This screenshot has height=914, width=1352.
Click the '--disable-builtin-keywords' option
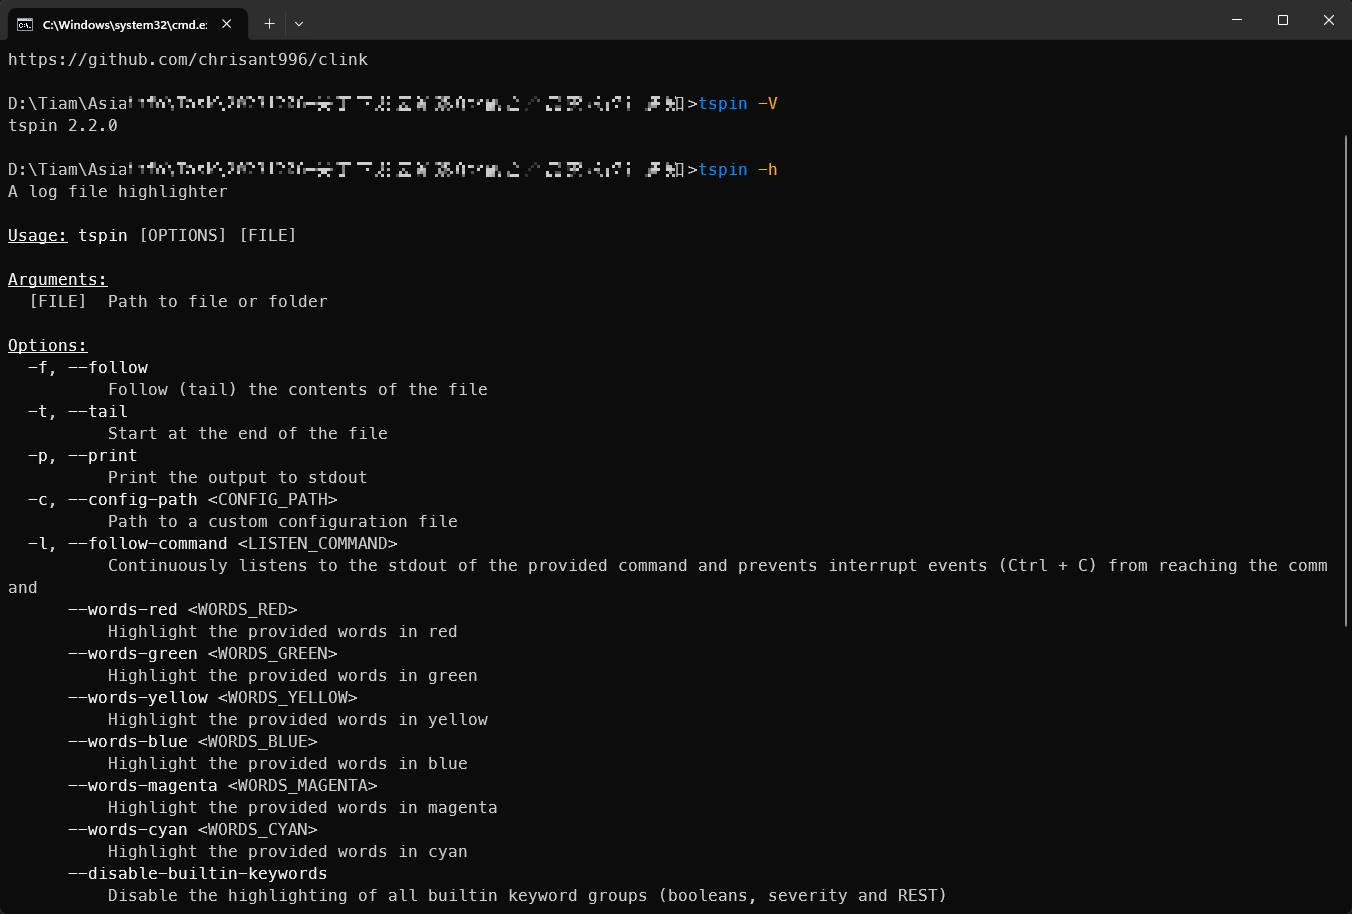tap(198, 873)
